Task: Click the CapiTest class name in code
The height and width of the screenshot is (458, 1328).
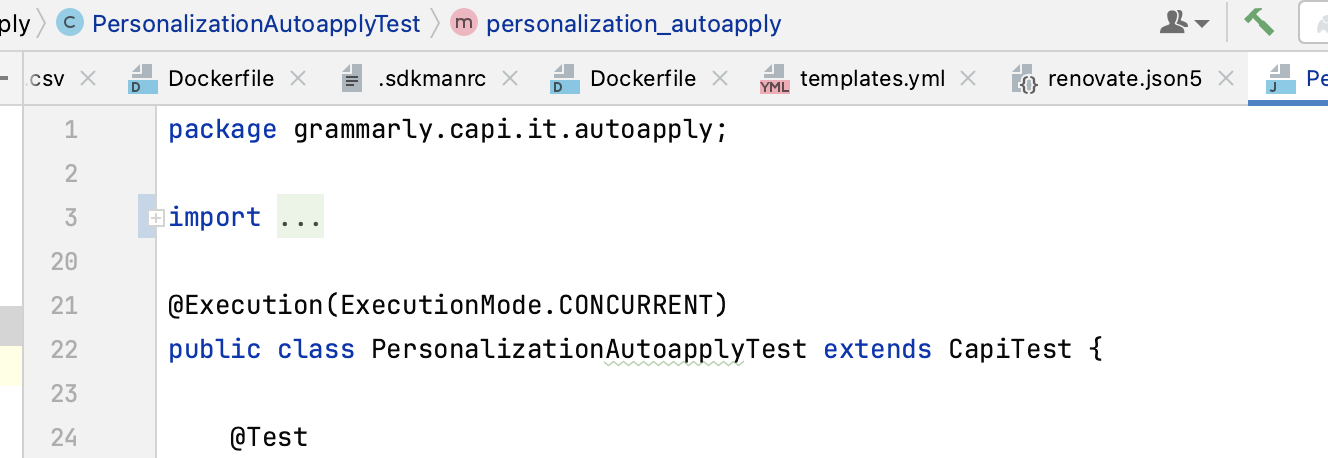Action: click(1010, 349)
